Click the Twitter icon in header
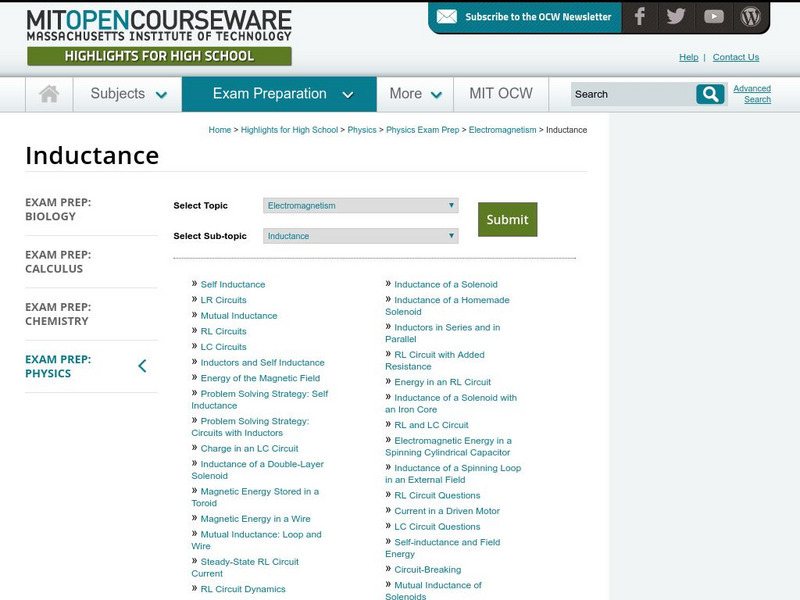The height and width of the screenshot is (600, 800). pyautogui.click(x=676, y=16)
